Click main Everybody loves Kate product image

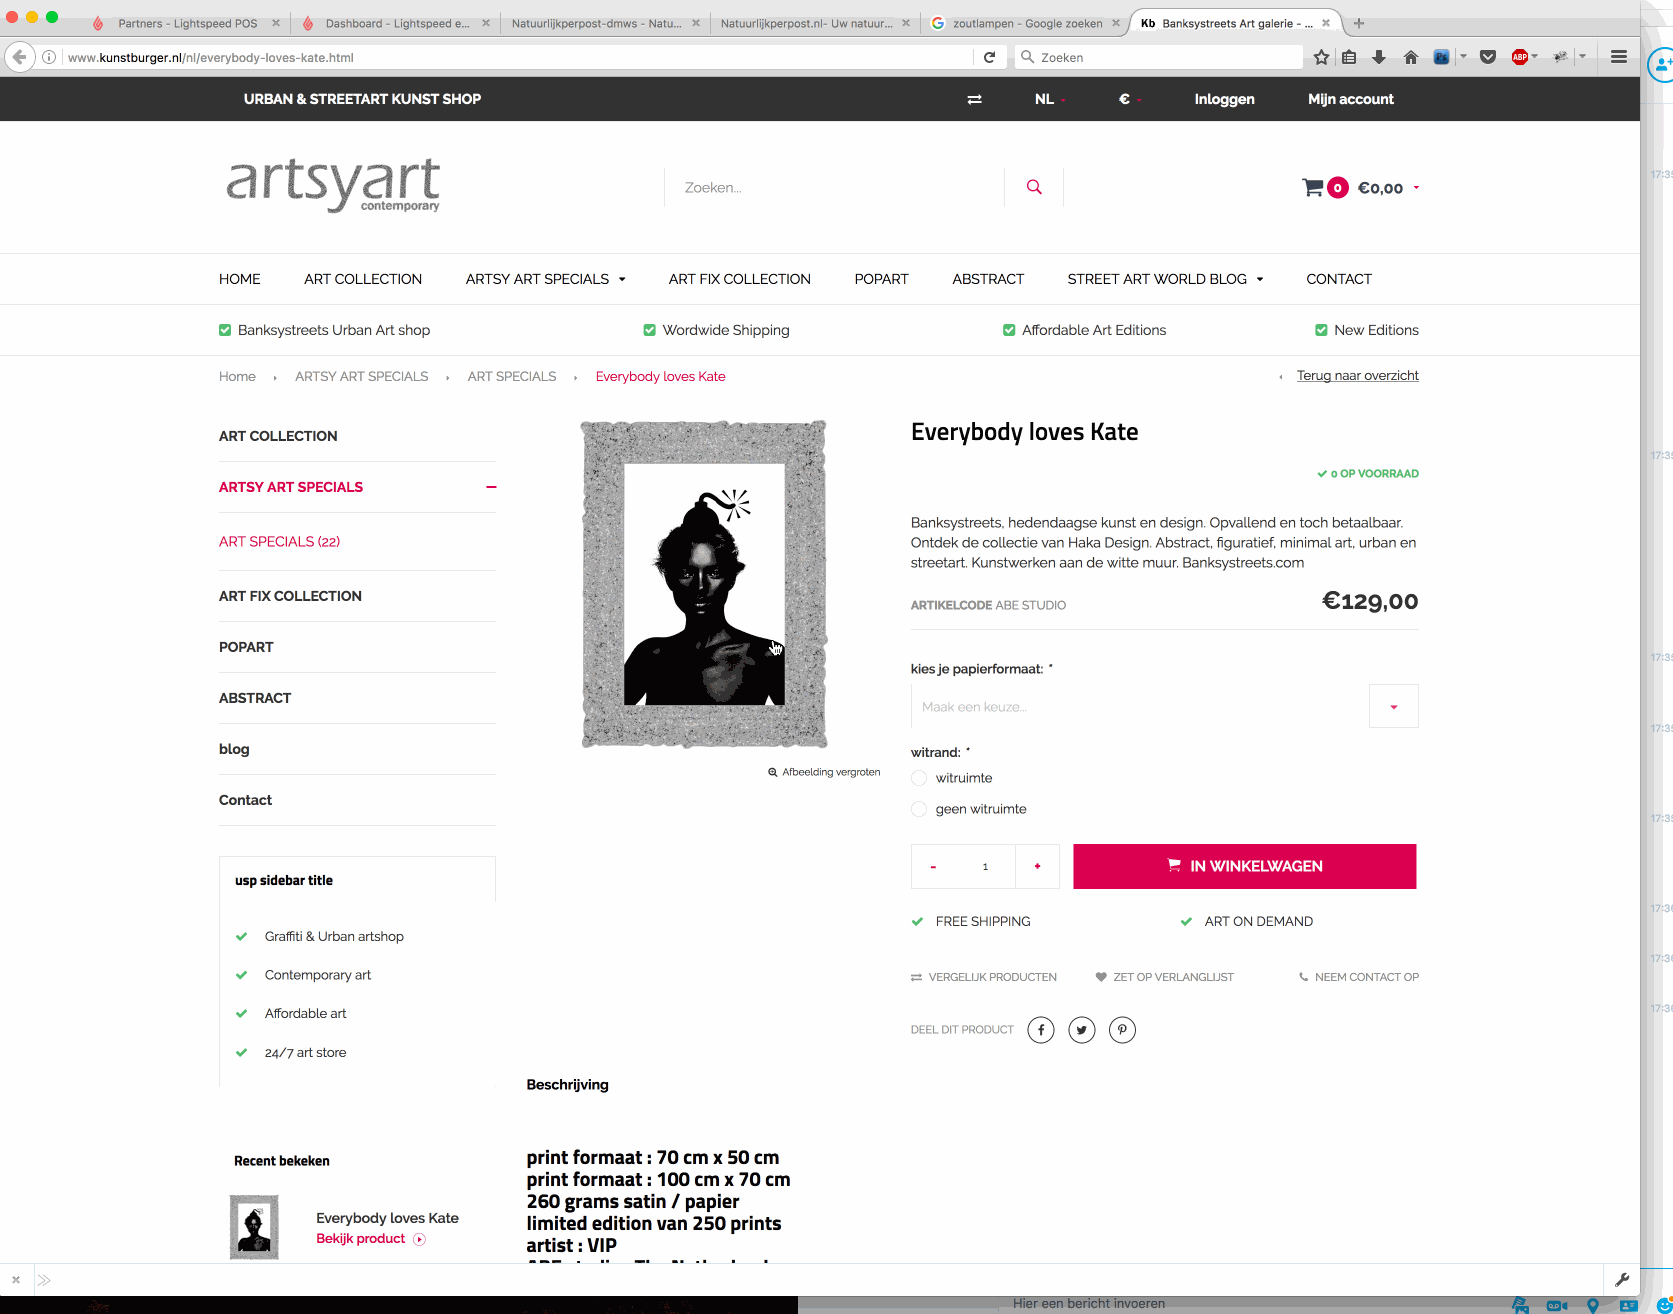click(704, 584)
